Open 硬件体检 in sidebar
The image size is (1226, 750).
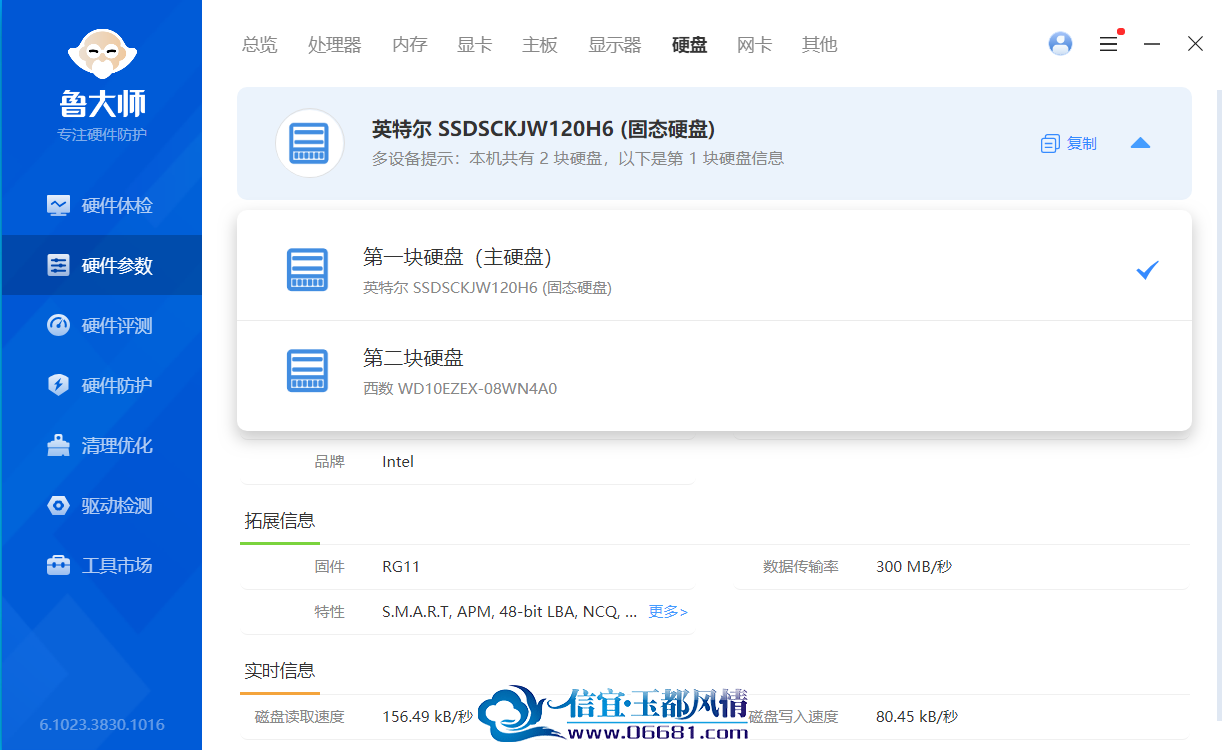click(x=101, y=206)
